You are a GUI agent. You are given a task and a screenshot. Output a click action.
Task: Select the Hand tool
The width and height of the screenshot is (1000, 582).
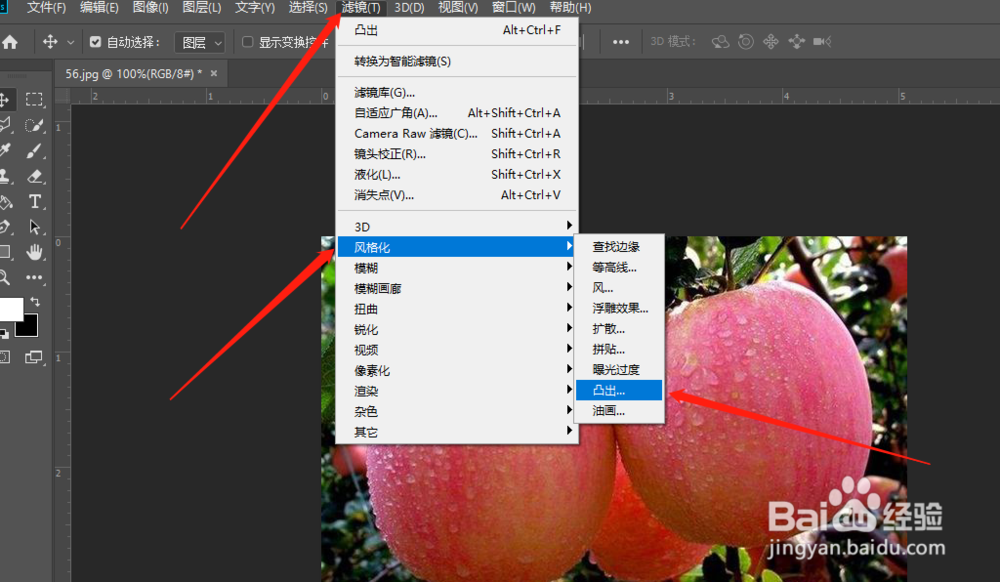tap(34, 252)
